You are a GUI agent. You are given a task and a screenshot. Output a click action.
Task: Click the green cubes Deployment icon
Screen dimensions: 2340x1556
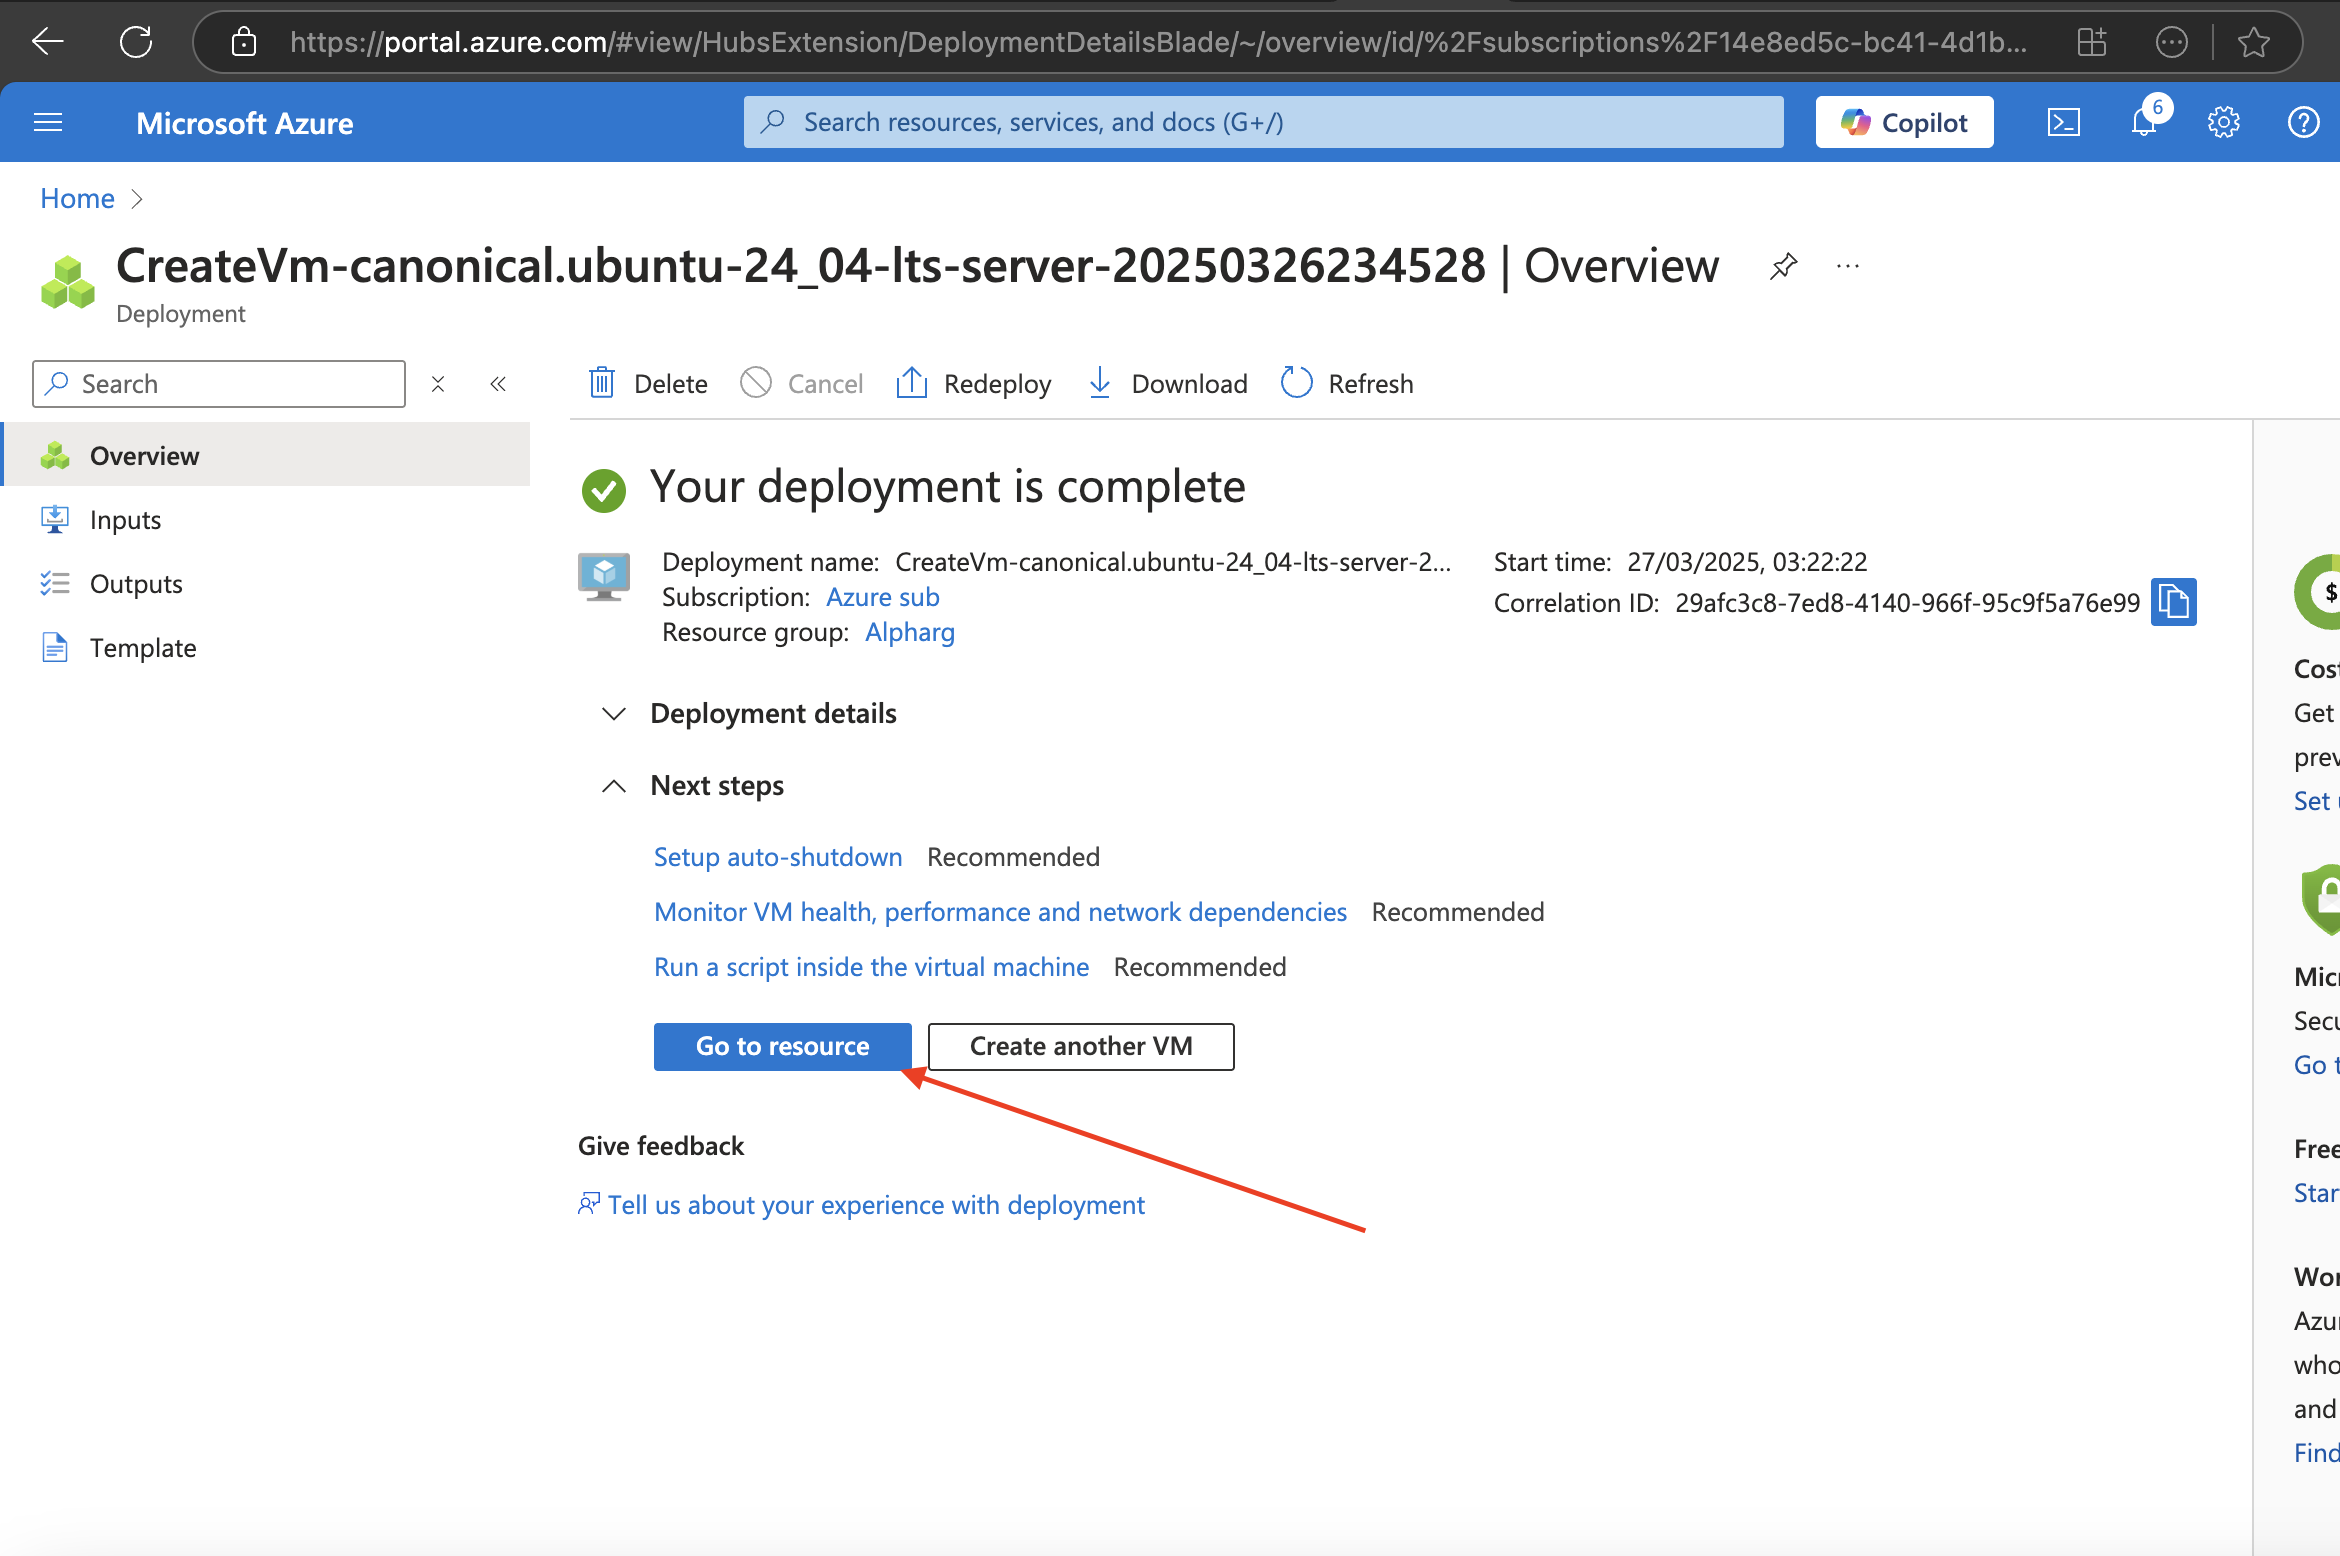68,282
